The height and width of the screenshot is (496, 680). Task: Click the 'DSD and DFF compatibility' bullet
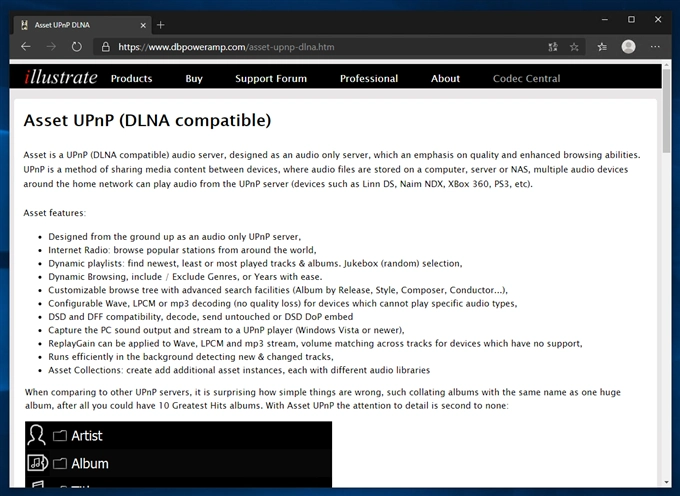pyautogui.click(x=201, y=317)
